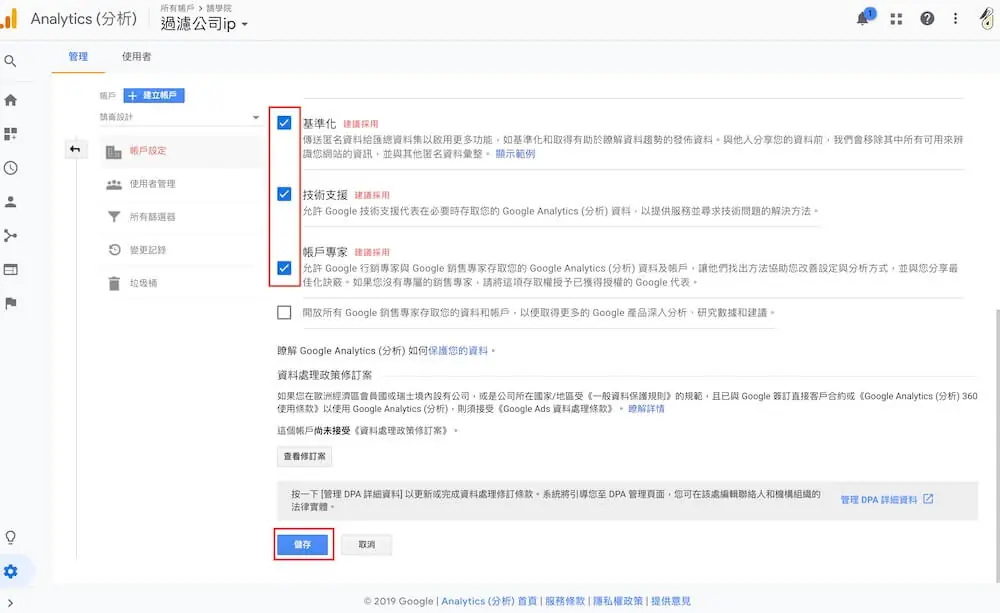Open the 過濾公司ip view selector dropdown
Image resolution: width=1000 pixels, height=613 pixels.
click(x=204, y=24)
